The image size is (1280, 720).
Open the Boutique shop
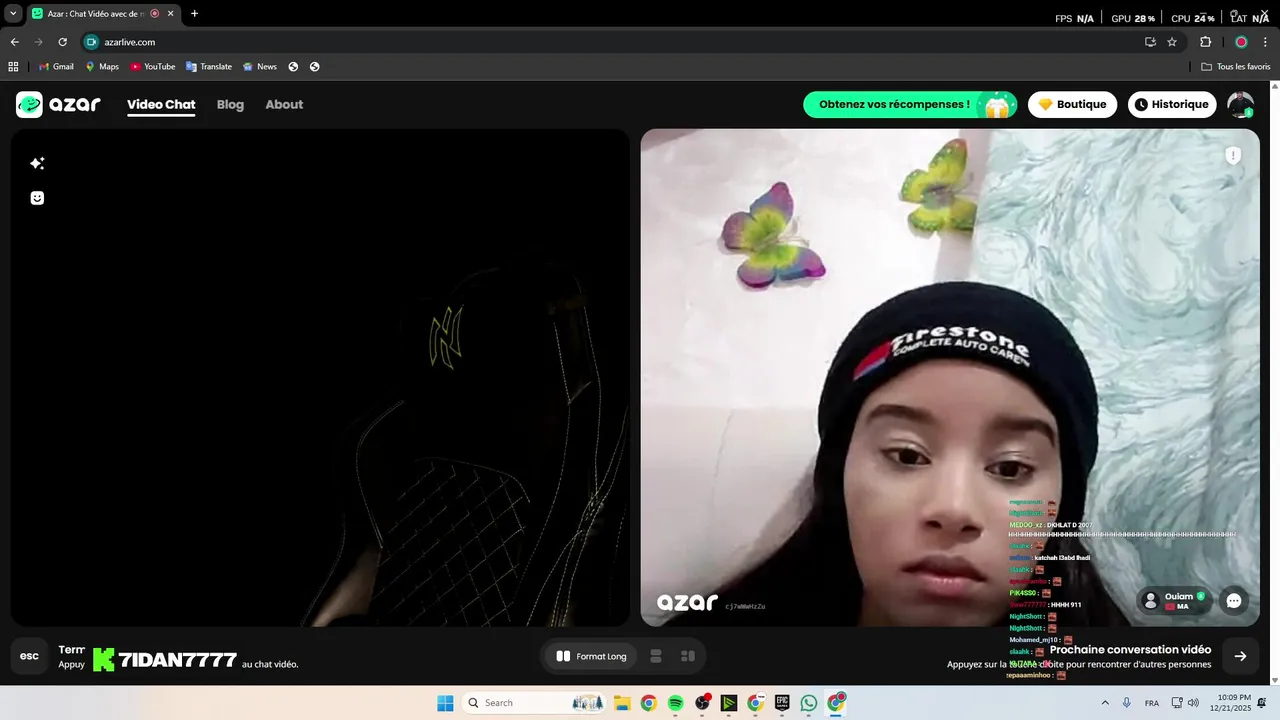[x=1072, y=104]
